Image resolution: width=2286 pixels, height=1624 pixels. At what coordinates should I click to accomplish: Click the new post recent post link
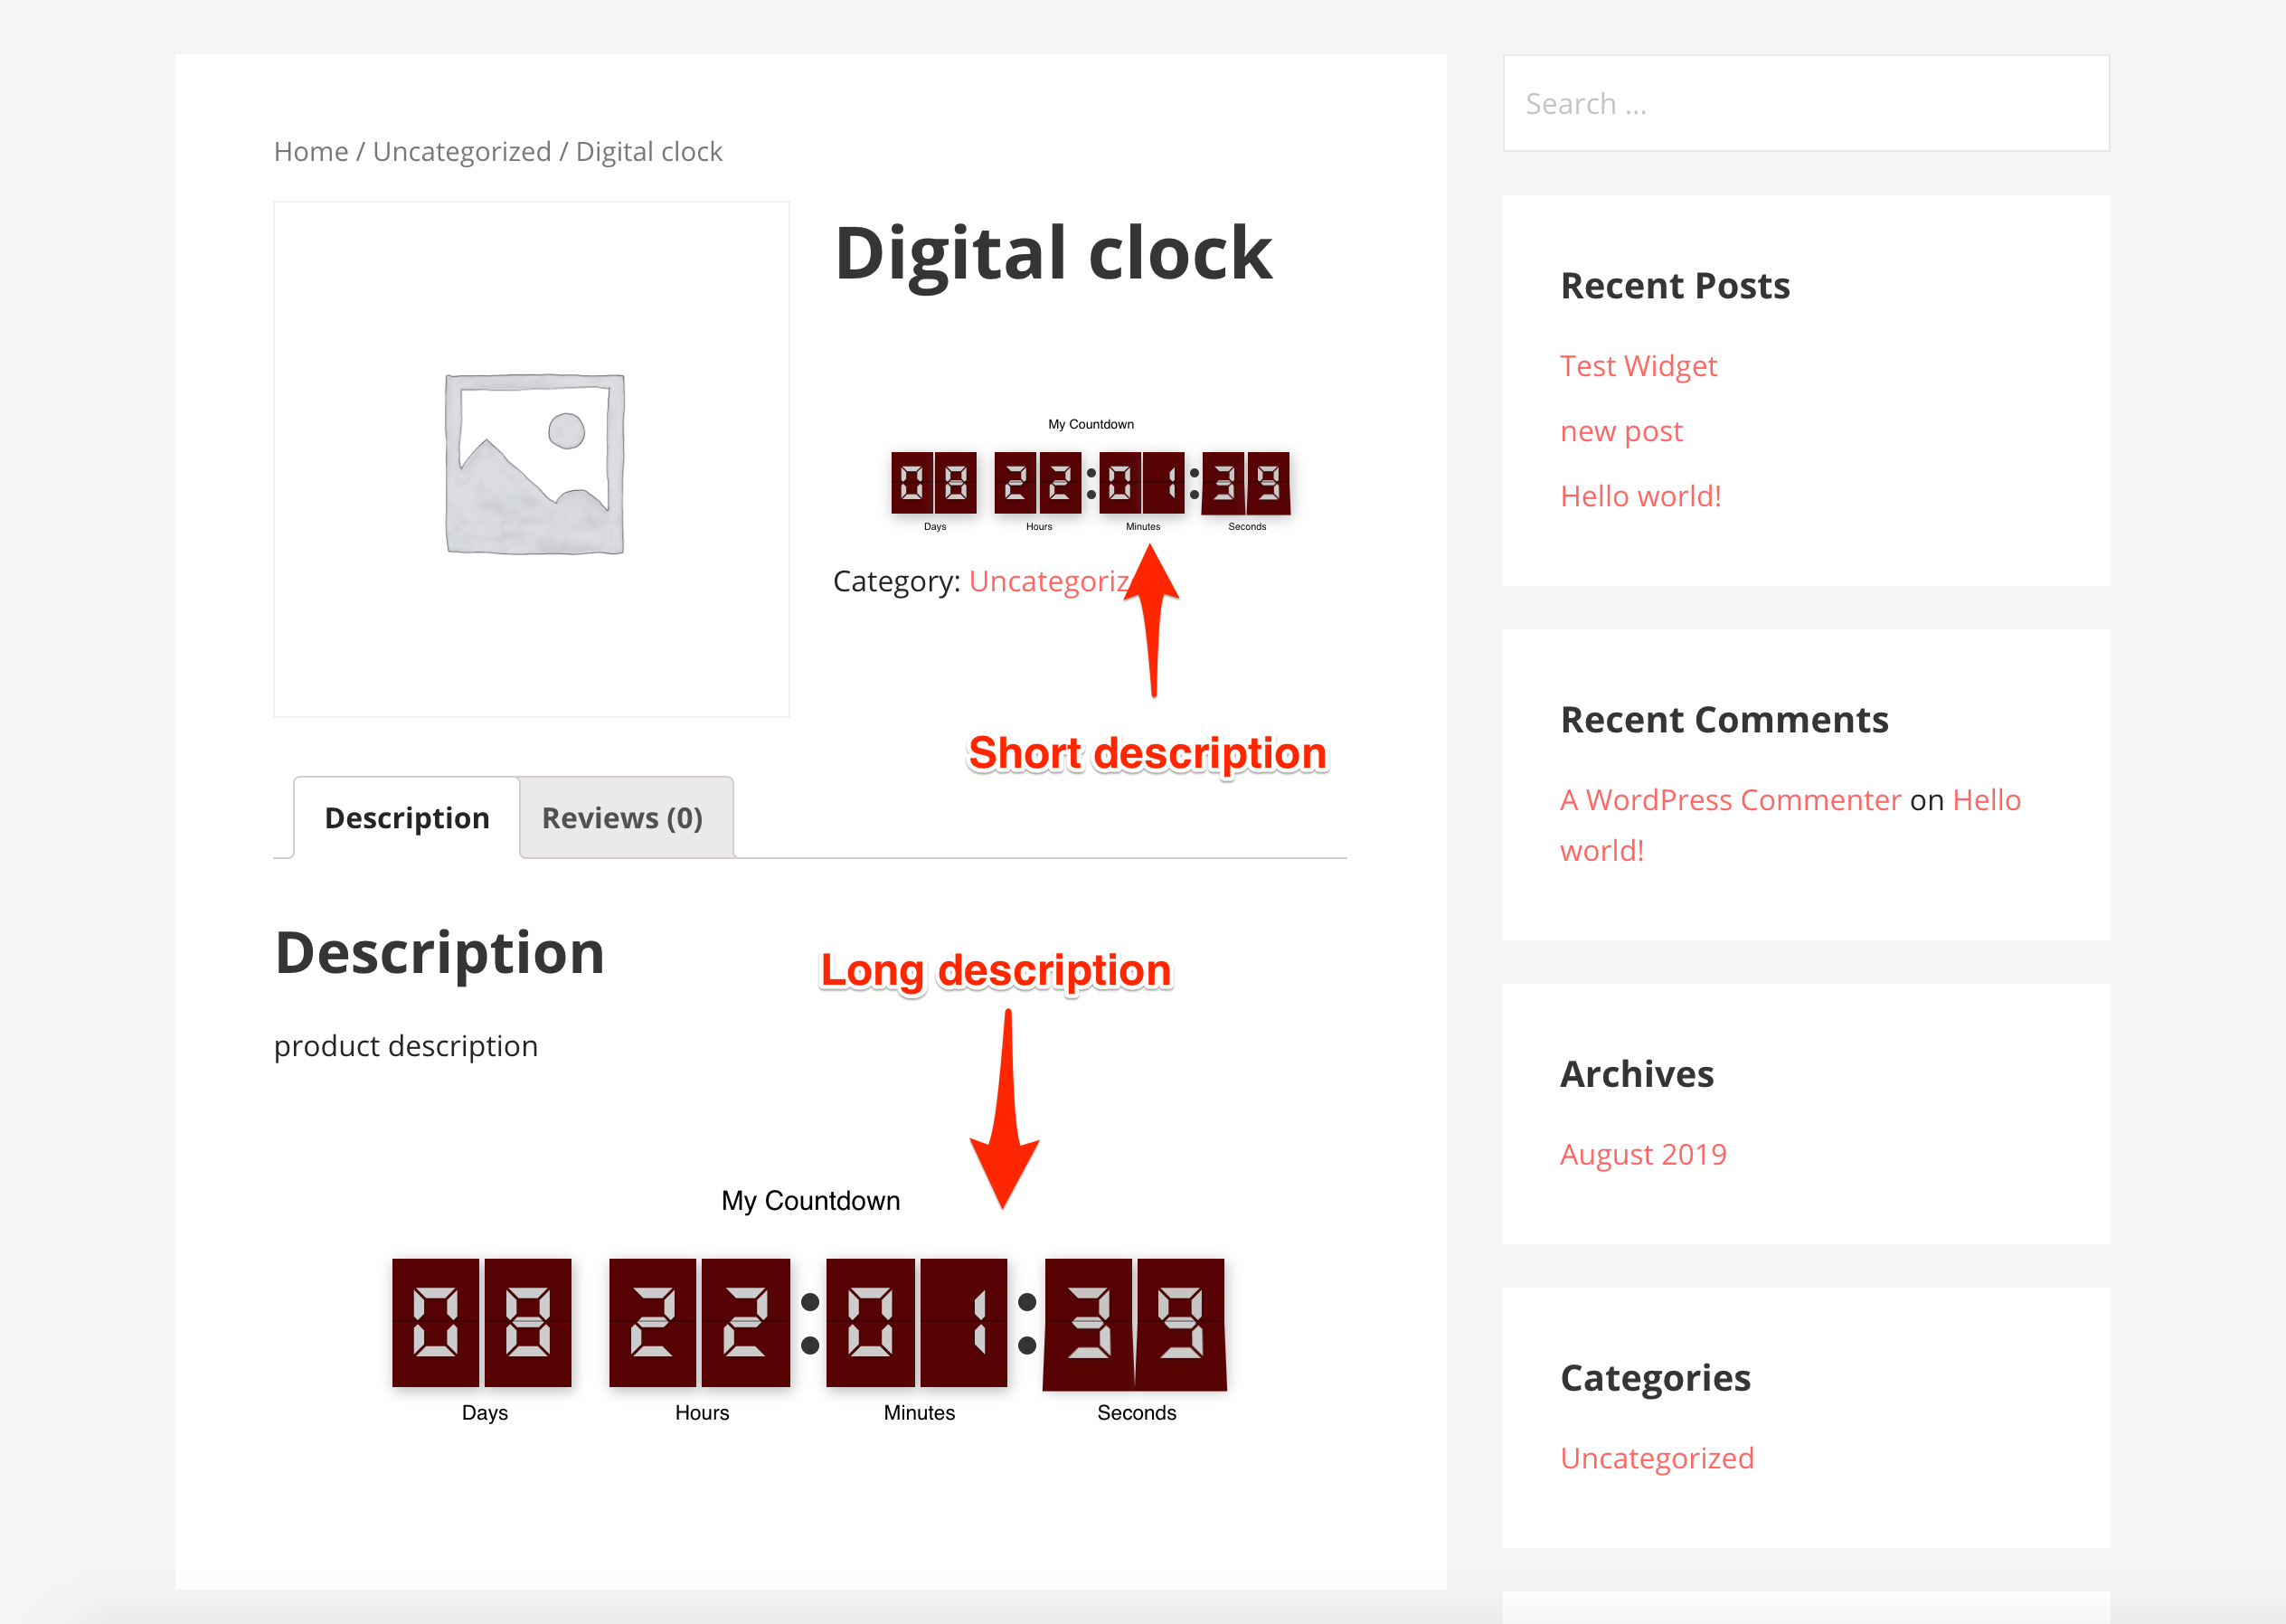point(1620,430)
